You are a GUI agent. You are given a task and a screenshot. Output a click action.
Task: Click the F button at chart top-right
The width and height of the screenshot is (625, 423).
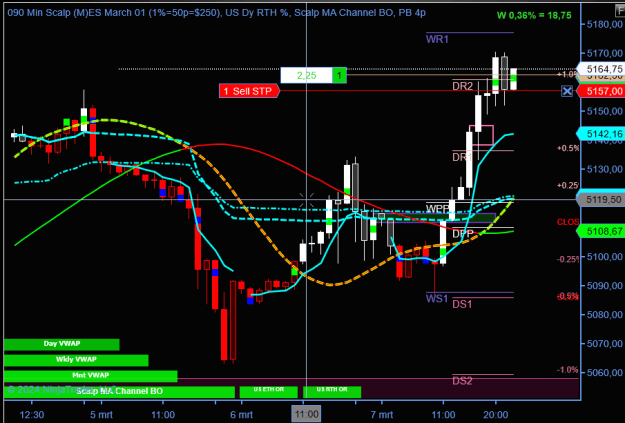(620, 11)
